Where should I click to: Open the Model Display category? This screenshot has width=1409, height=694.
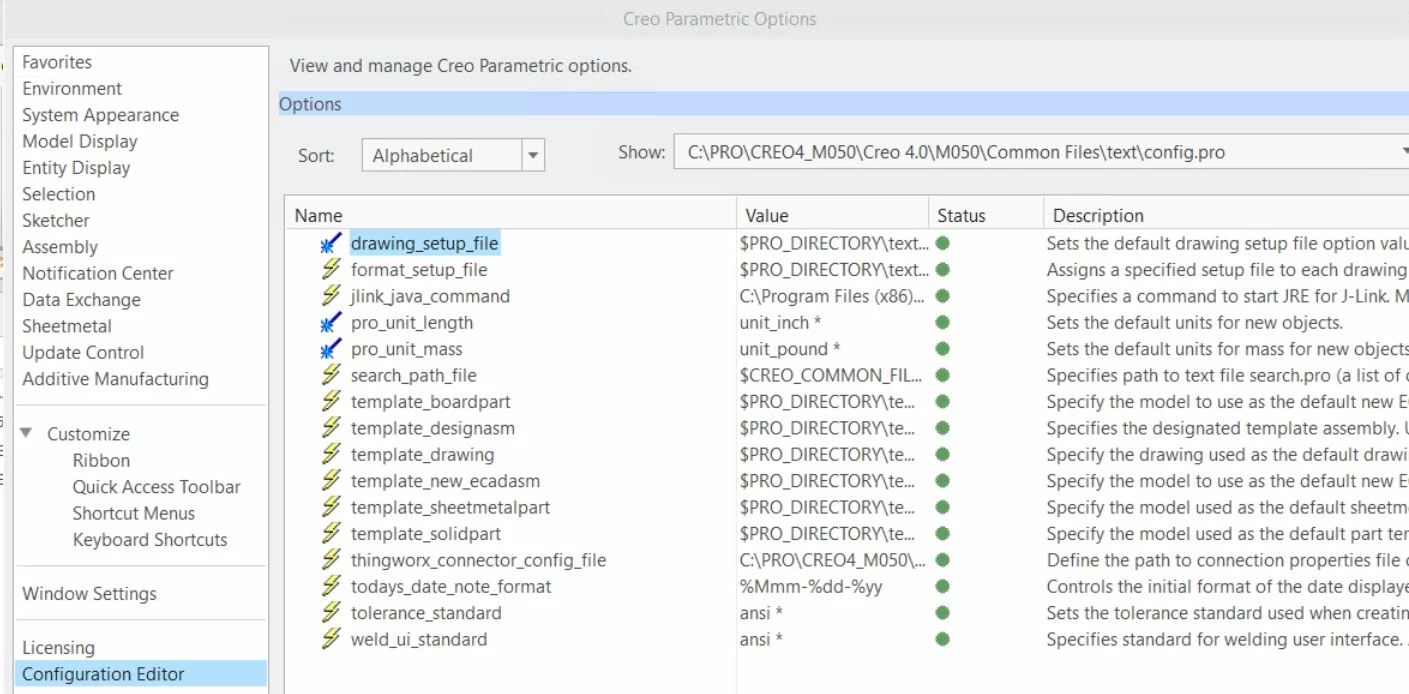[80, 141]
